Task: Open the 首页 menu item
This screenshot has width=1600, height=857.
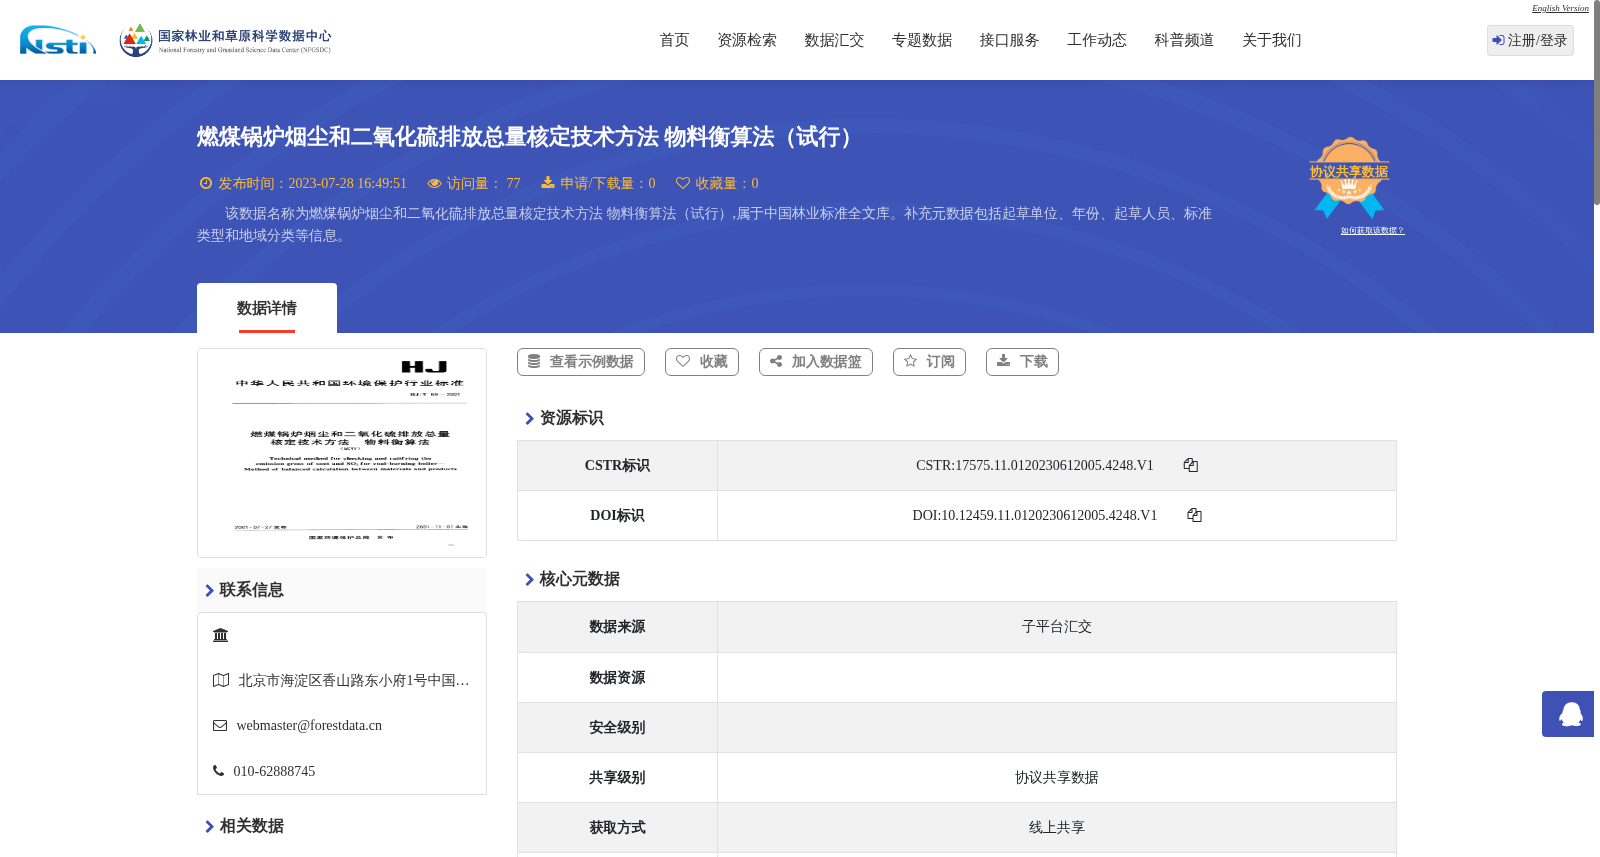Action: click(674, 40)
